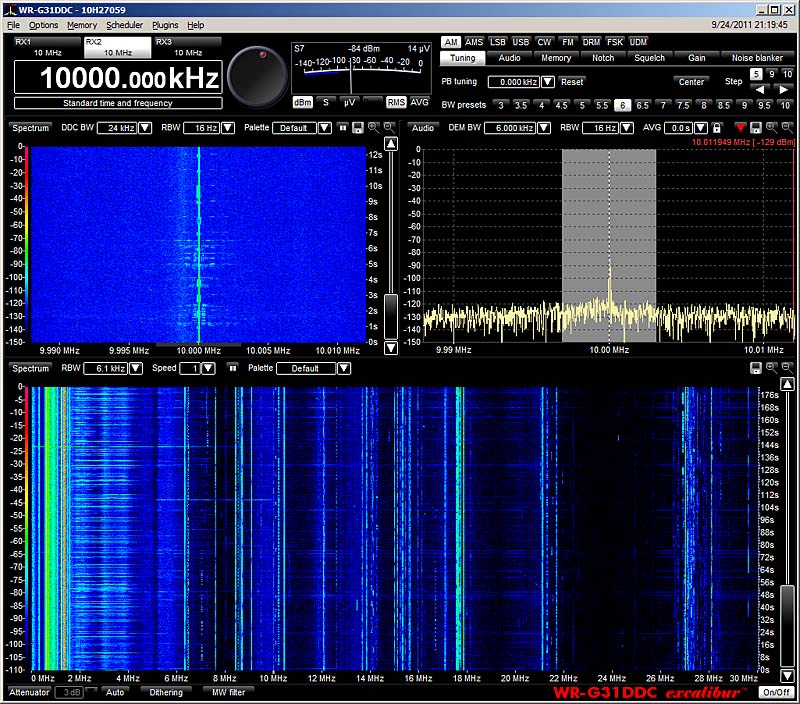This screenshot has height=704, width=800.
Task: Click the round tuning knob
Action: point(257,76)
